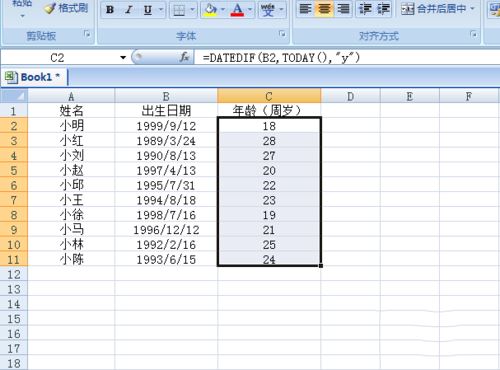Select the cell with 小林
This screenshot has width=500, height=370.
tap(71, 244)
